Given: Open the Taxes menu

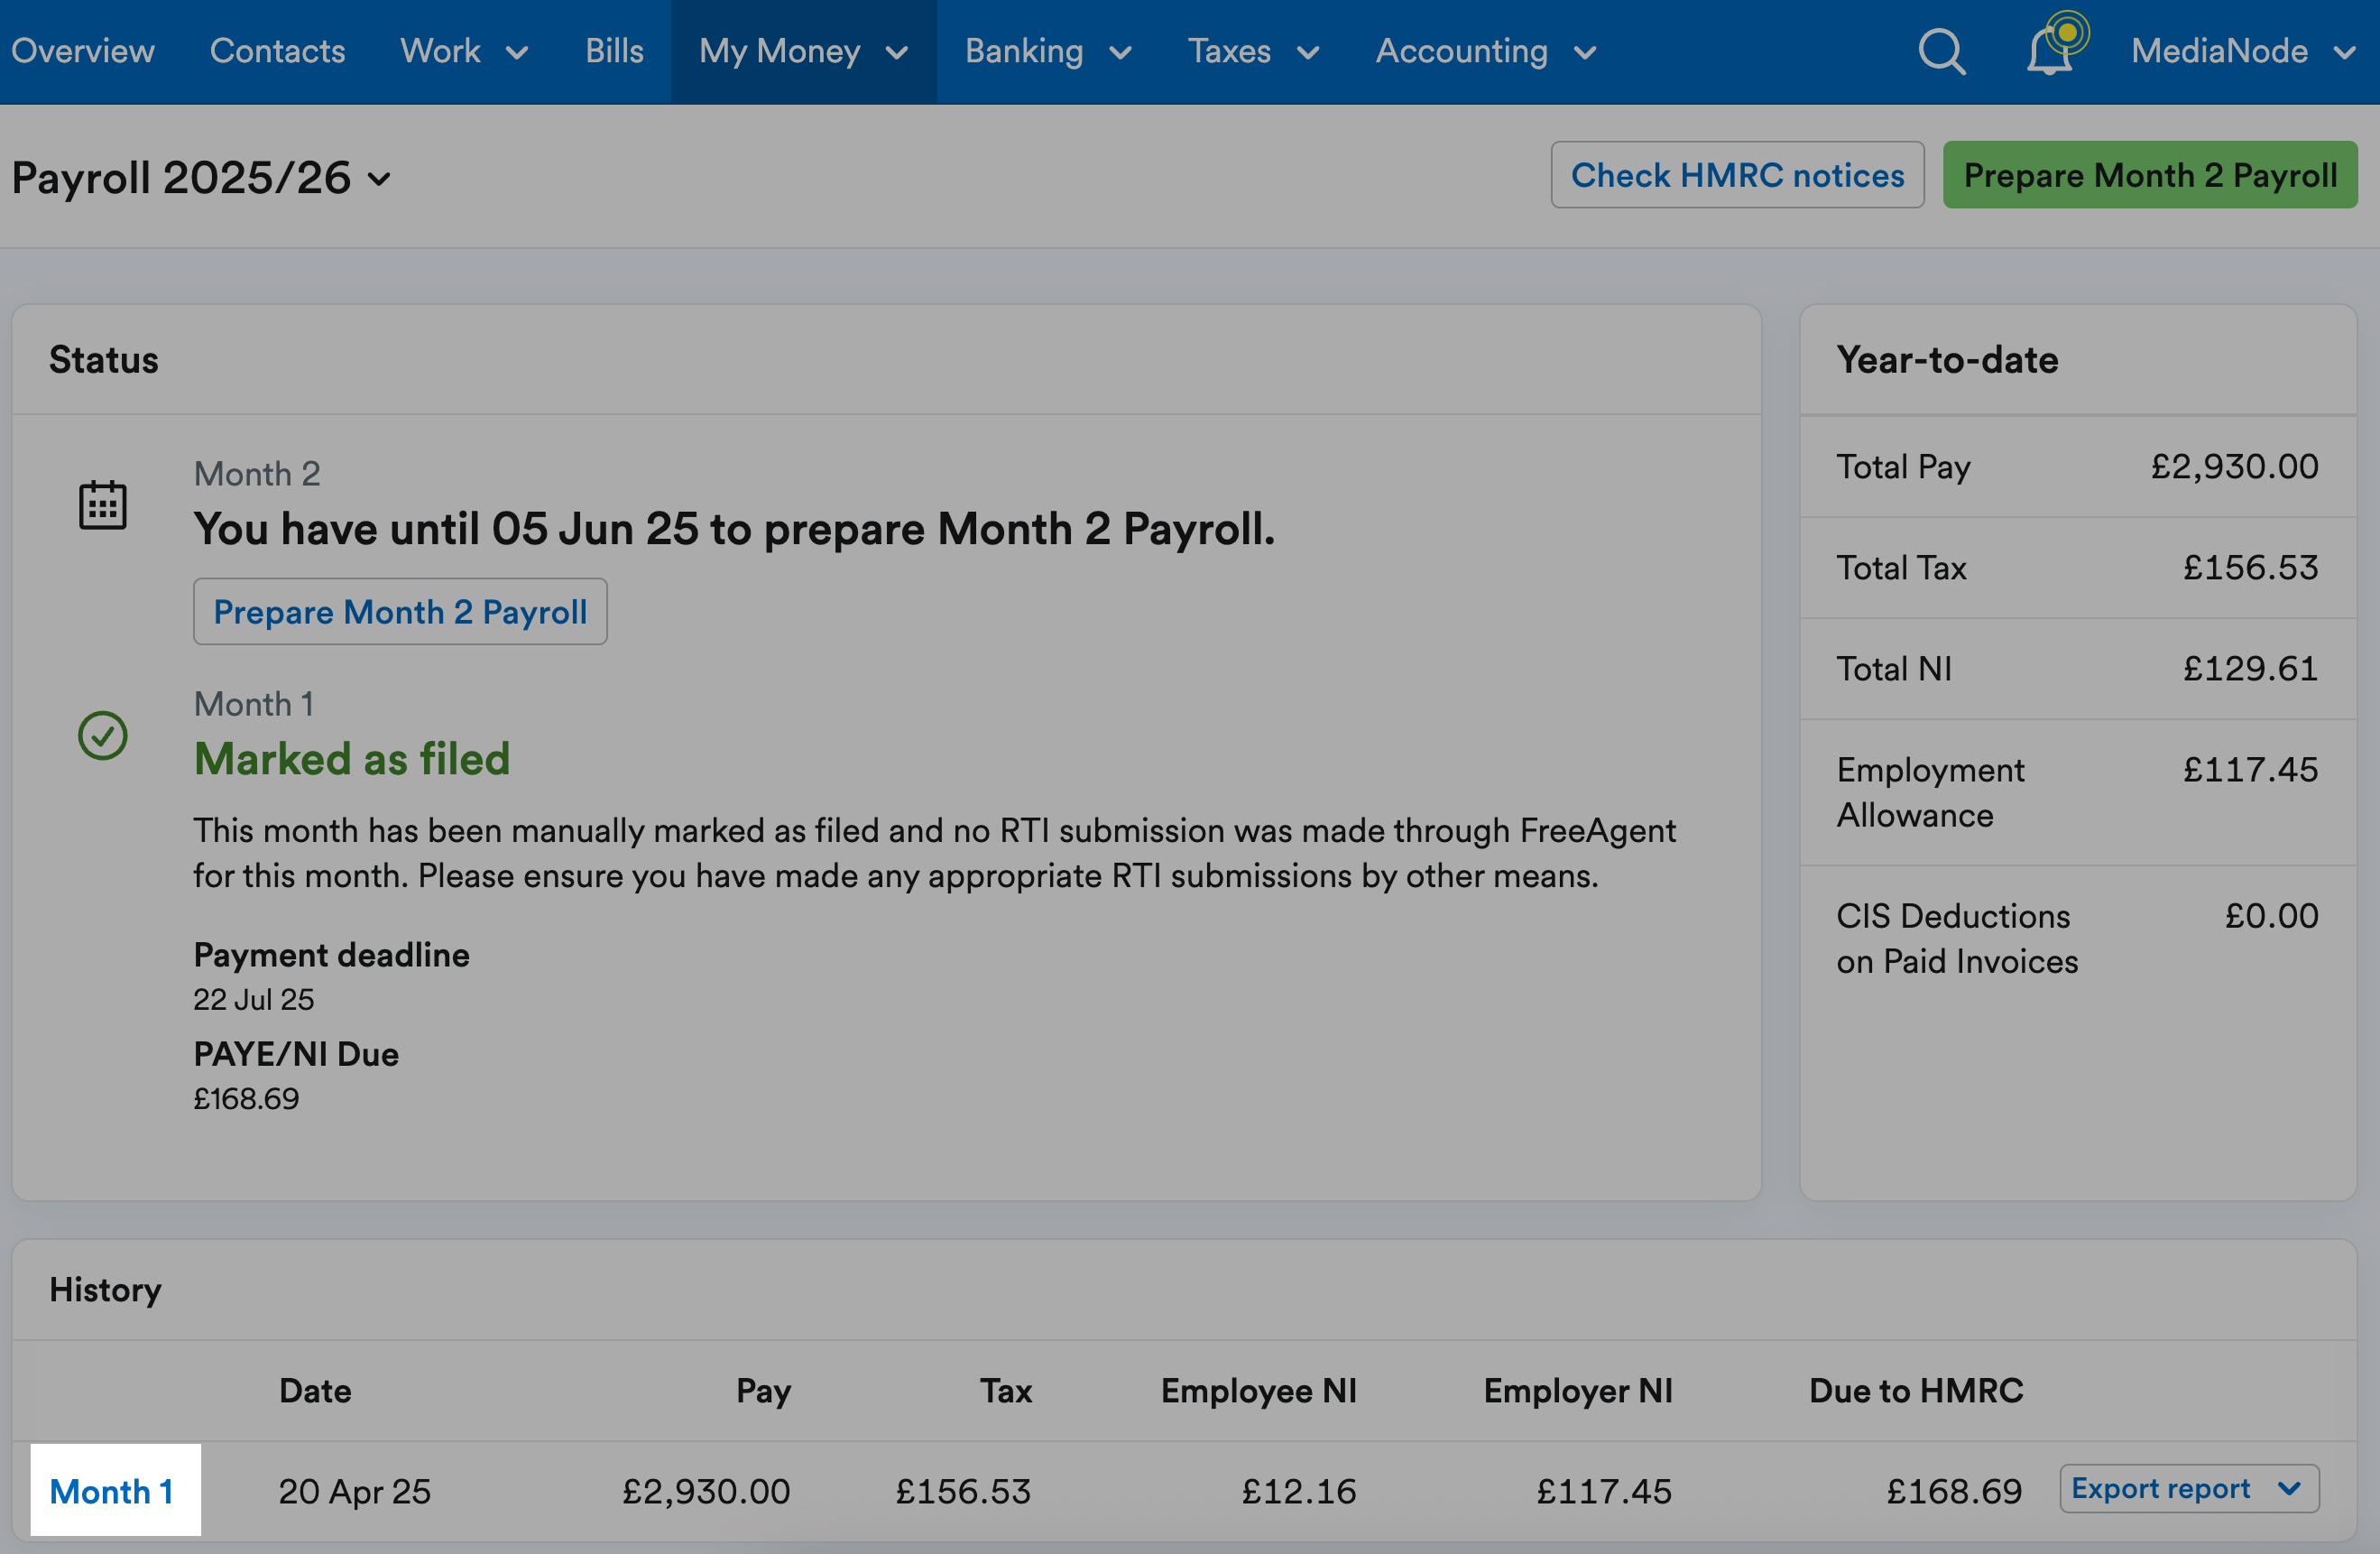Looking at the screenshot, I should coord(1253,51).
